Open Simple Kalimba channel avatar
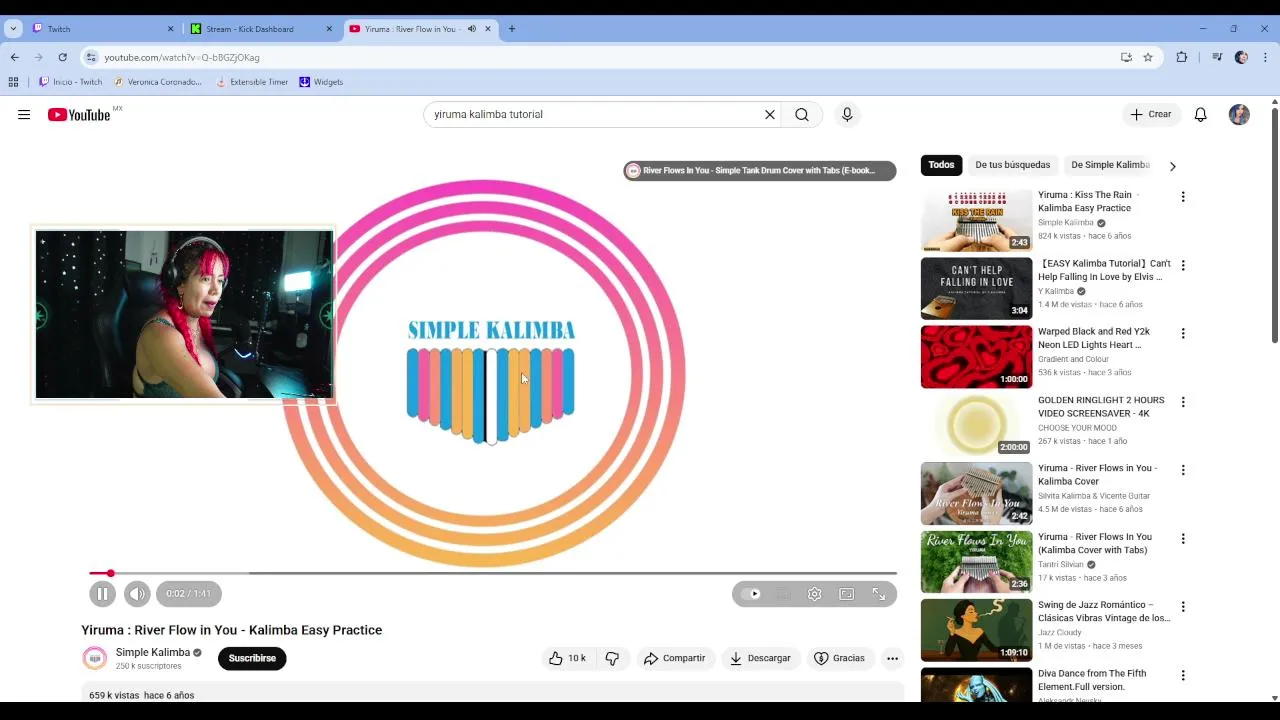 pos(94,658)
